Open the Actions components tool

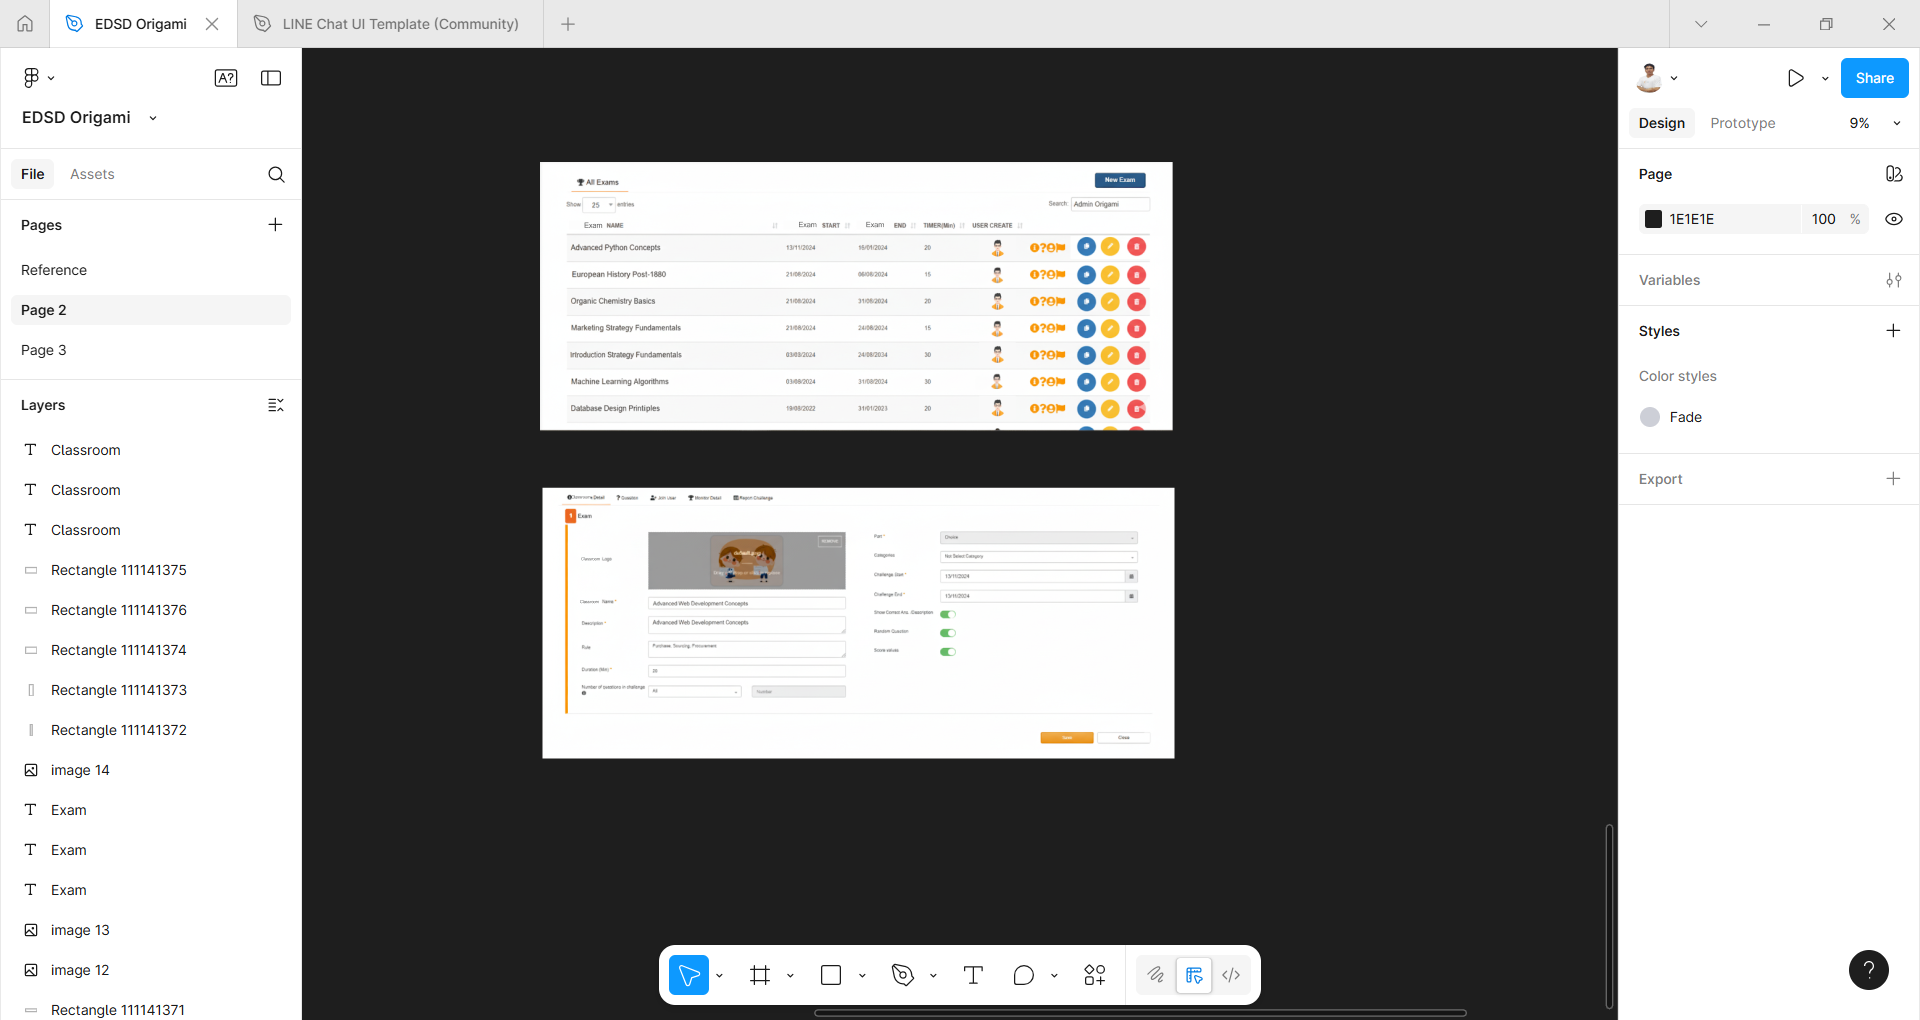[1095, 975]
